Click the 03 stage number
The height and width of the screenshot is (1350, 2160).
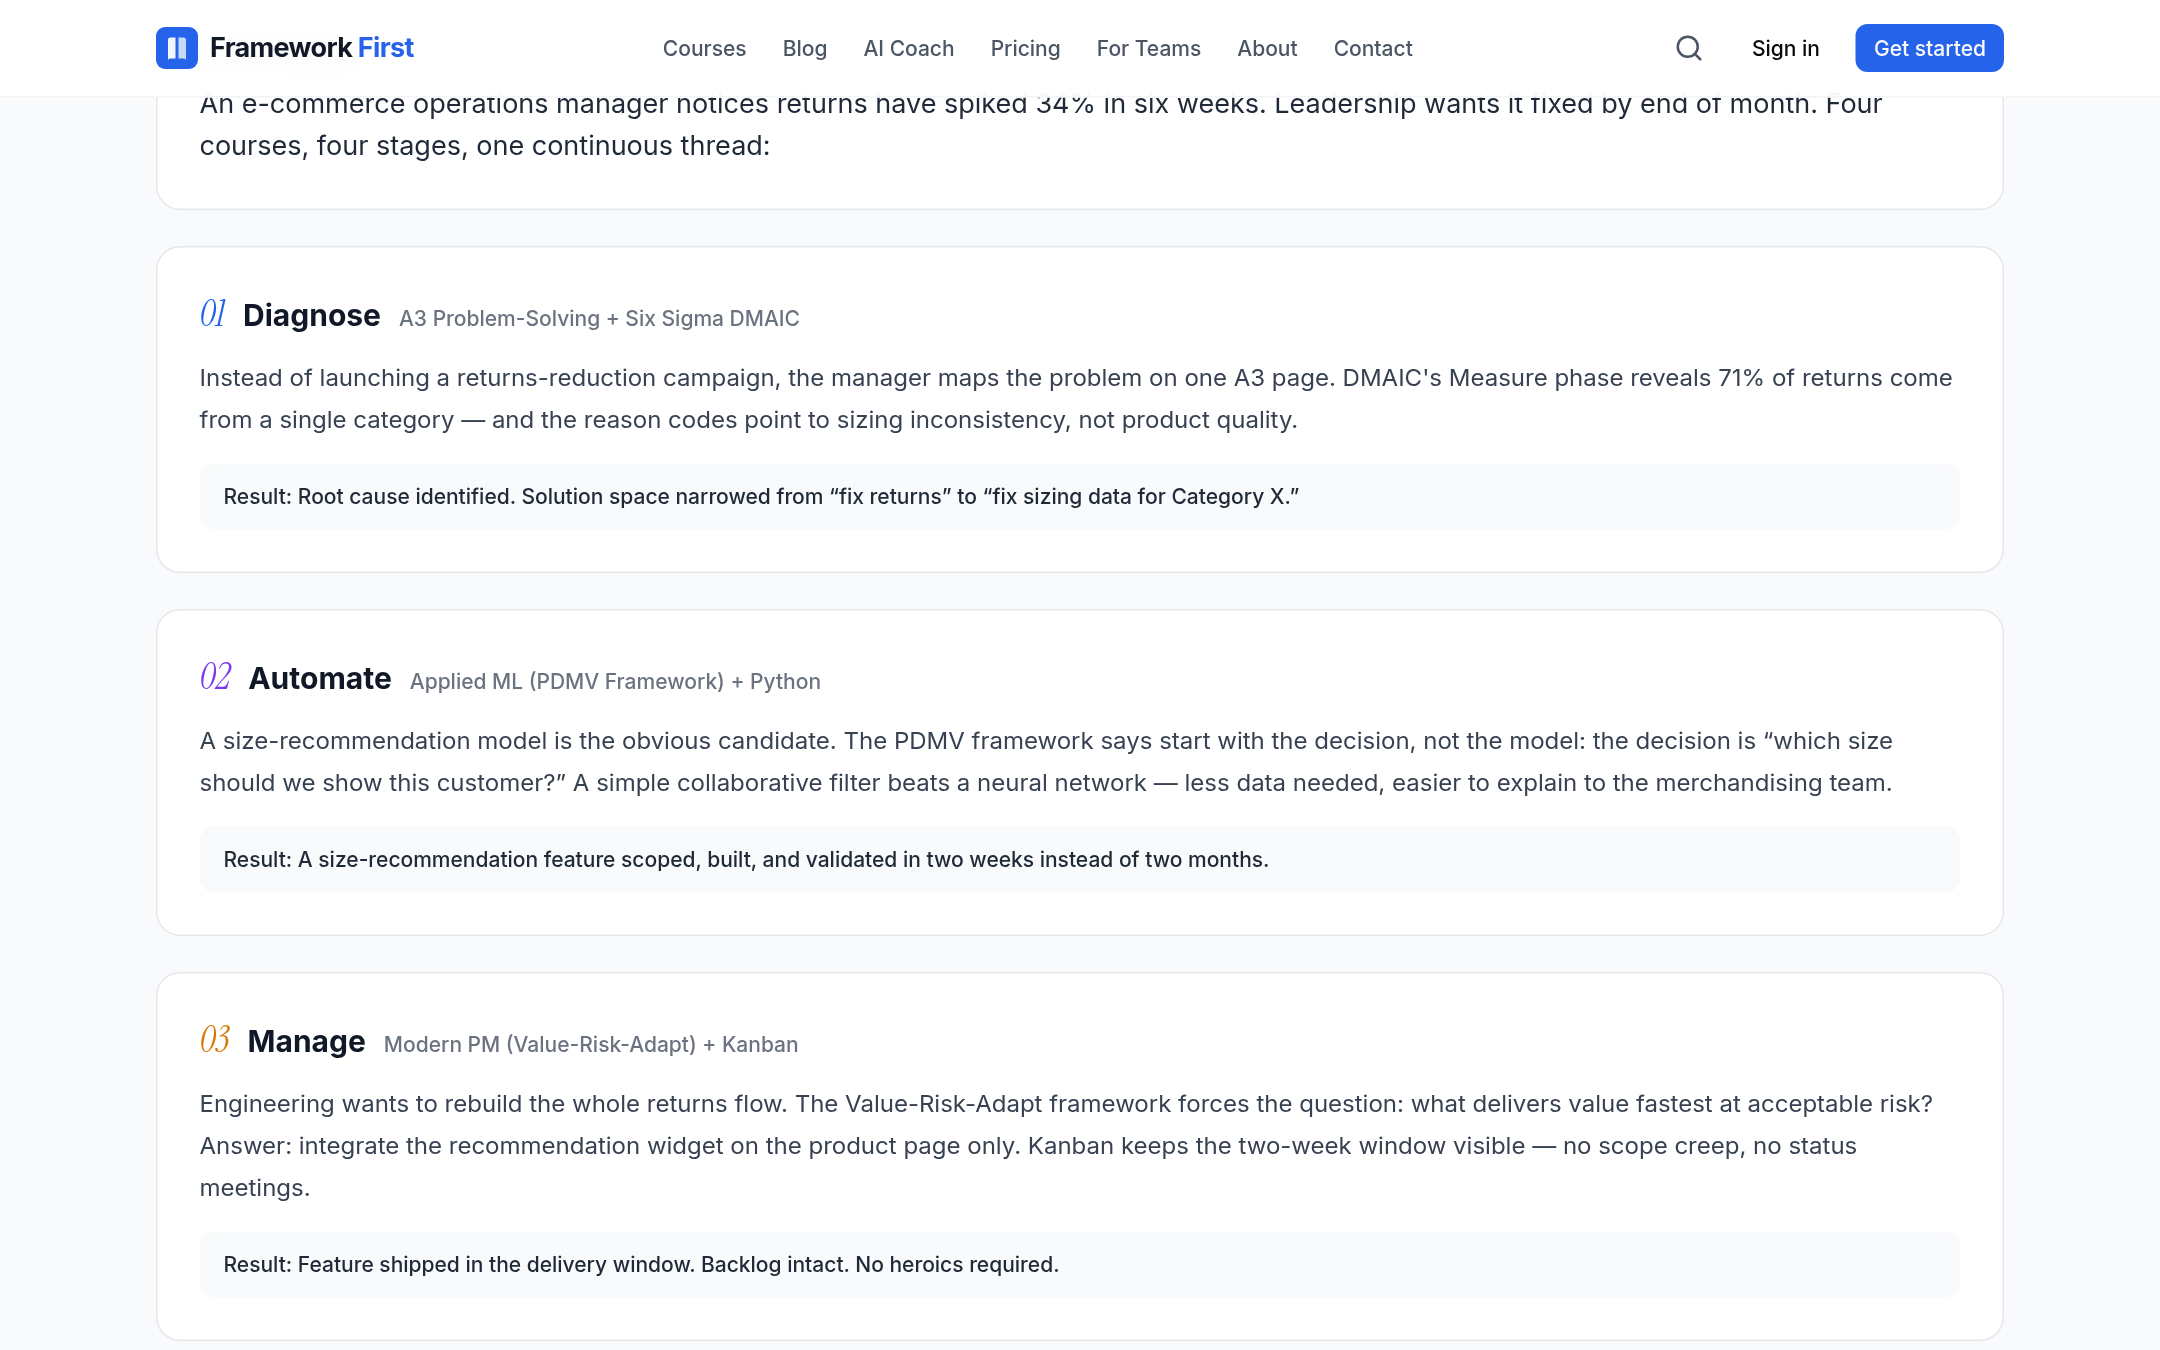pyautogui.click(x=215, y=1040)
